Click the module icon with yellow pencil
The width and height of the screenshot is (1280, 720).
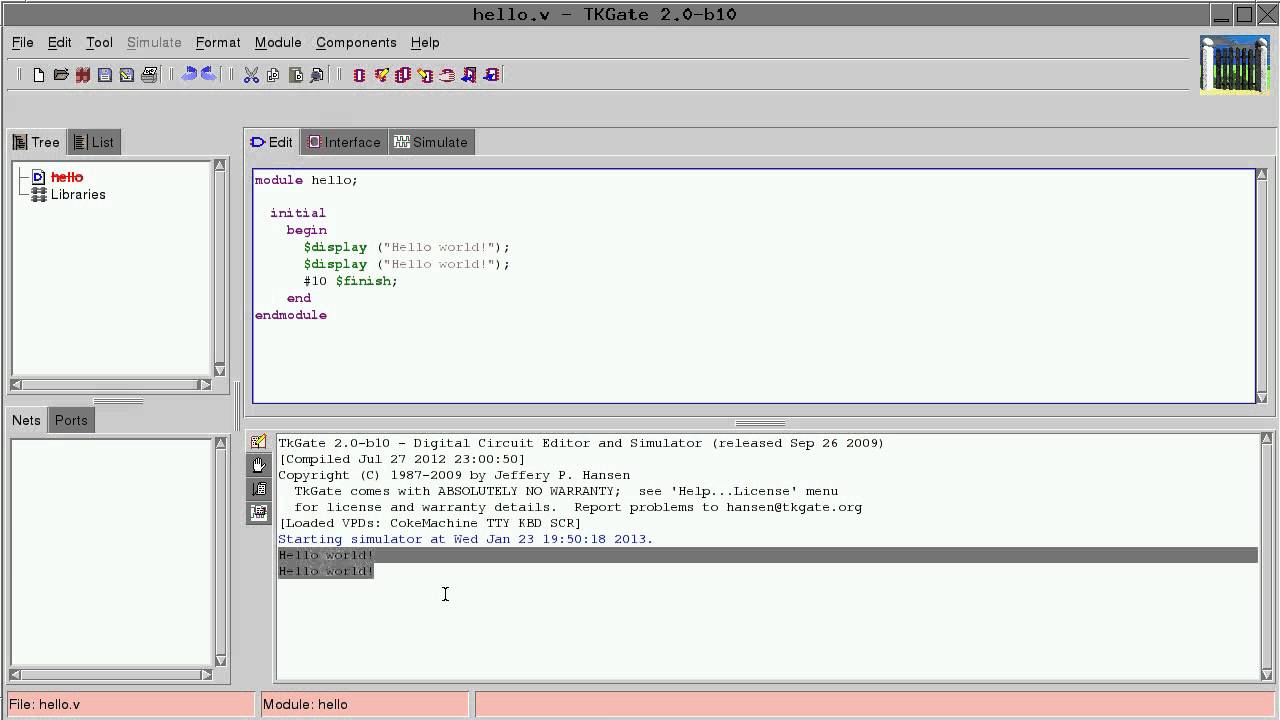(381, 75)
